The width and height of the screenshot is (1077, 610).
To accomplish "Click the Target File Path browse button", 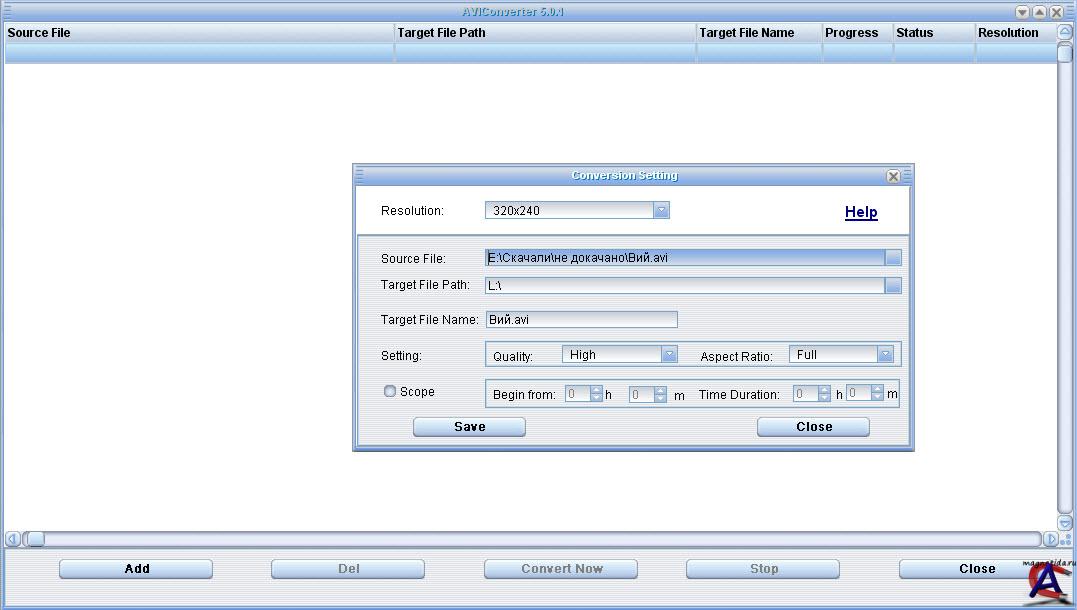I will point(893,286).
